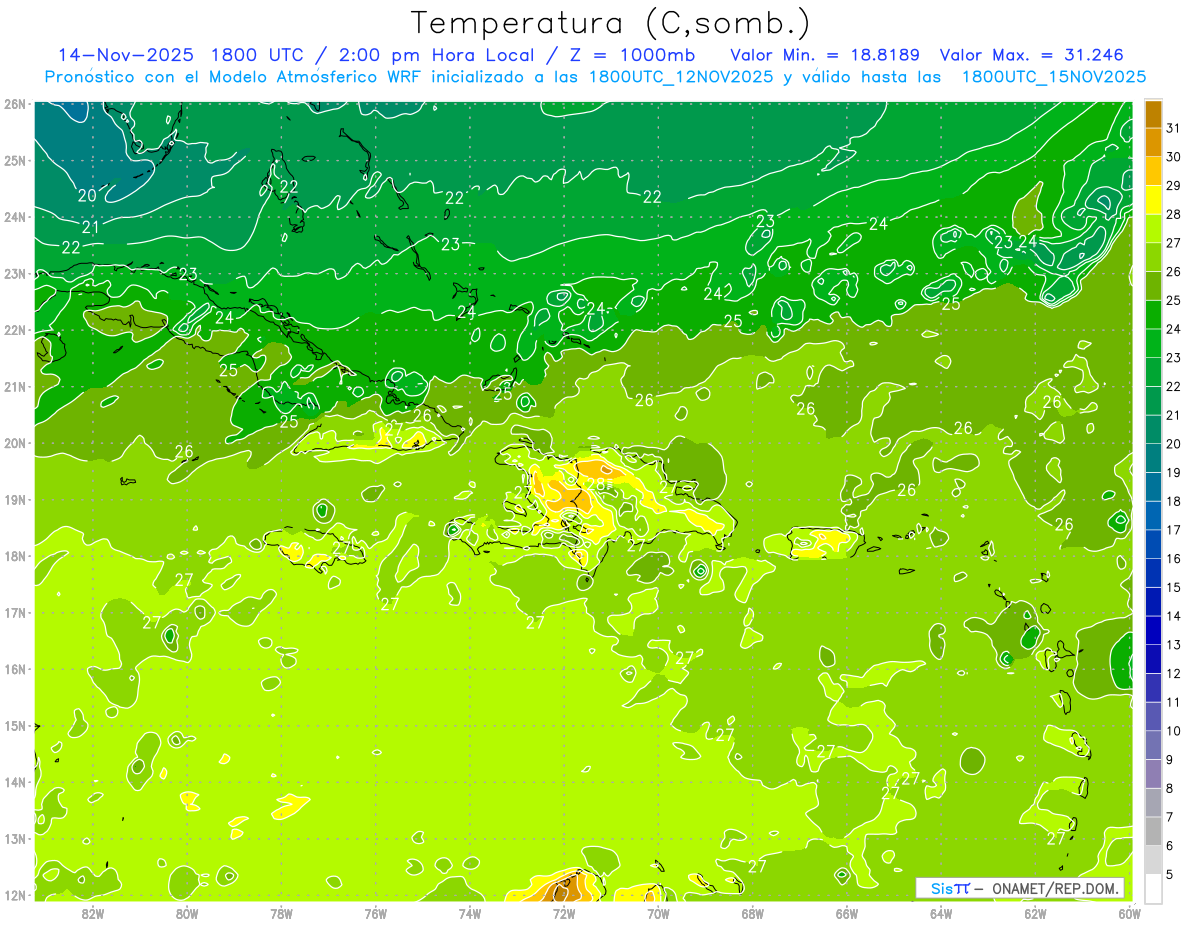This screenshot has height=927, width=1200.
Task: Click the map's white contour label 21
Action: [91, 228]
